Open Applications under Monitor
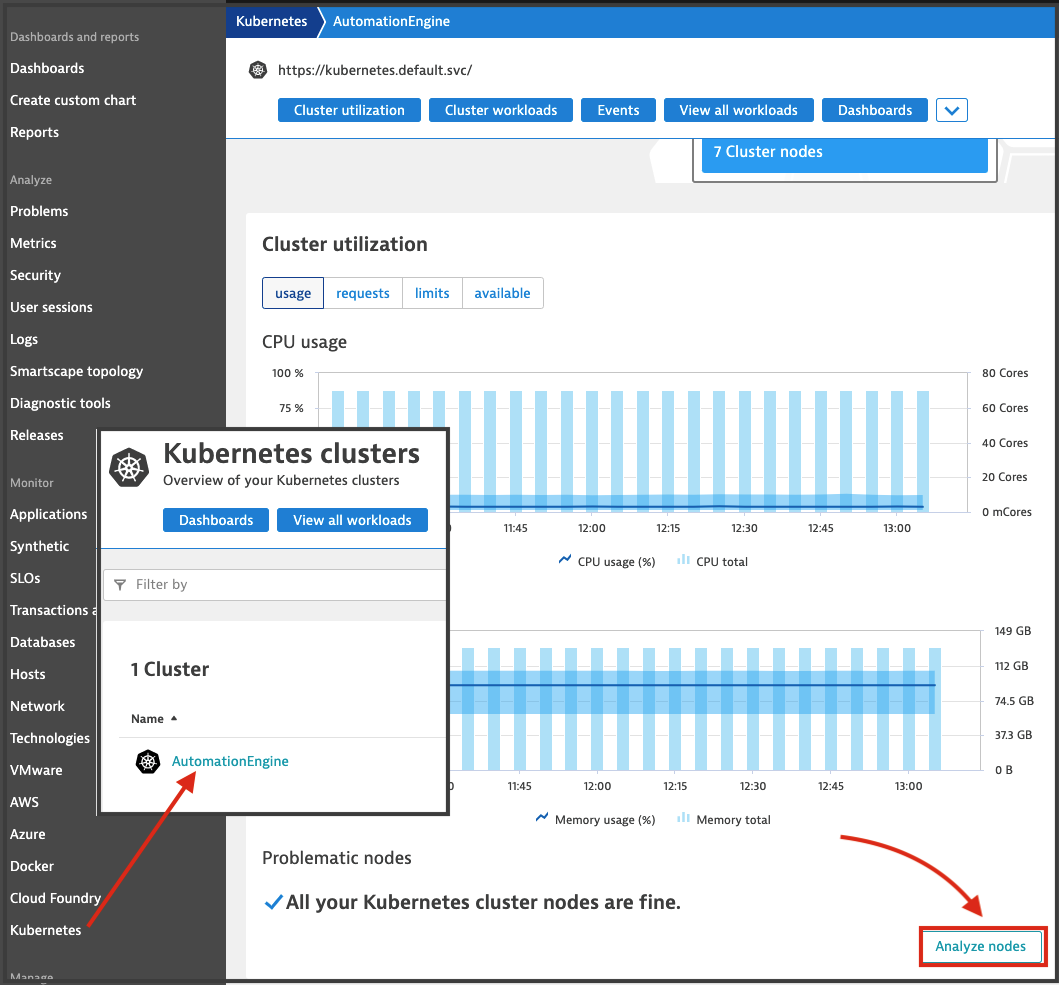This screenshot has height=985, width=1059. (49, 514)
